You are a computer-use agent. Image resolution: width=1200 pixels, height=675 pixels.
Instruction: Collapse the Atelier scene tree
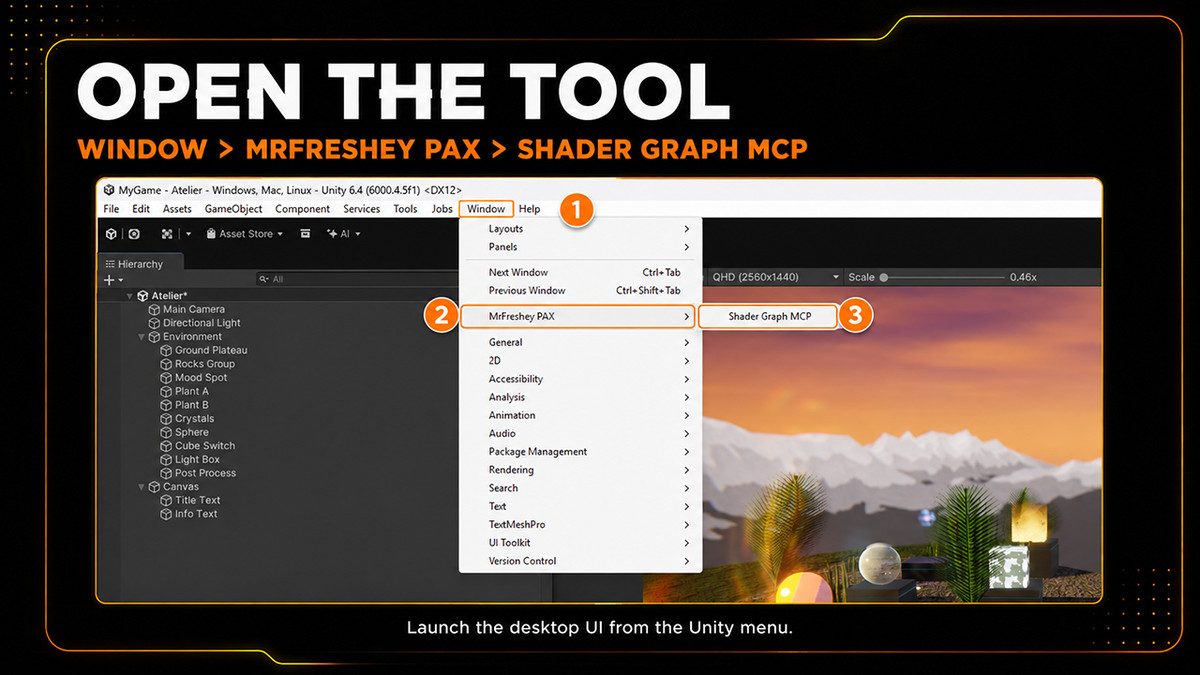[129, 296]
